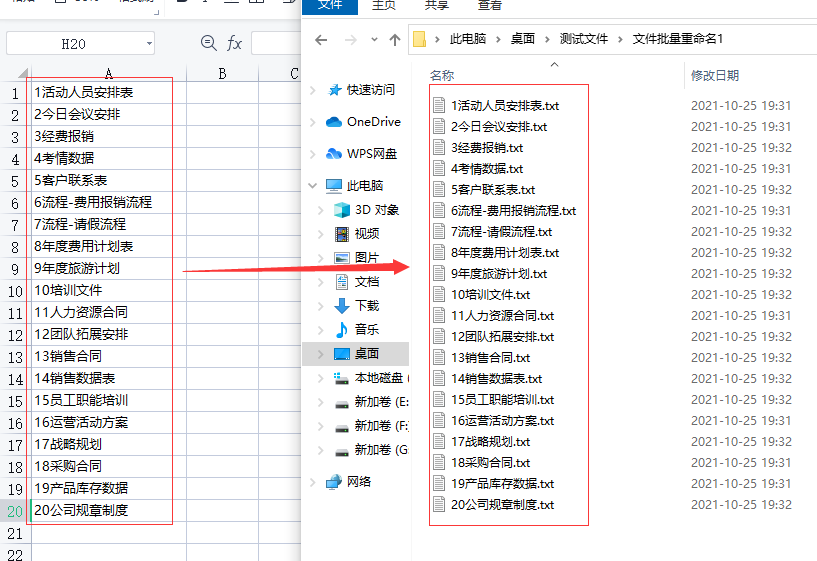Select file 2今日会议安排.txt
817x561 pixels.
(499, 127)
